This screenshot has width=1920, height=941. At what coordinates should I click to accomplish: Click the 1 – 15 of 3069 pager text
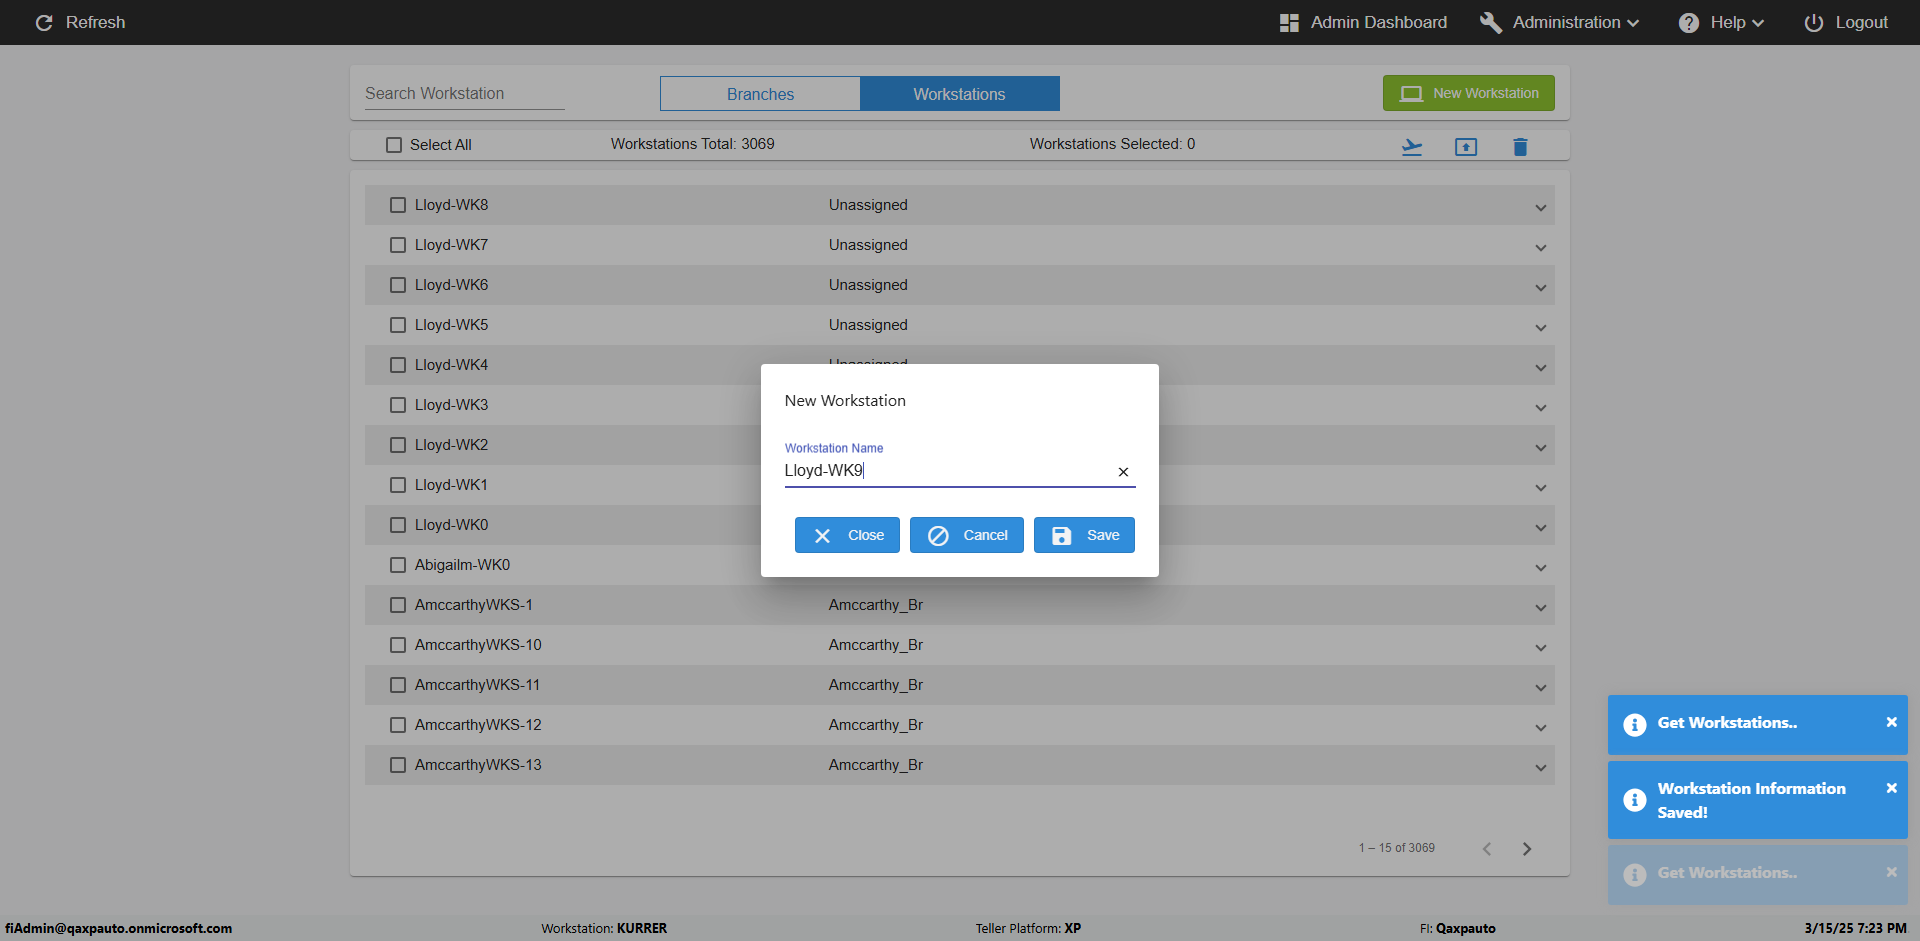pyautogui.click(x=1396, y=848)
